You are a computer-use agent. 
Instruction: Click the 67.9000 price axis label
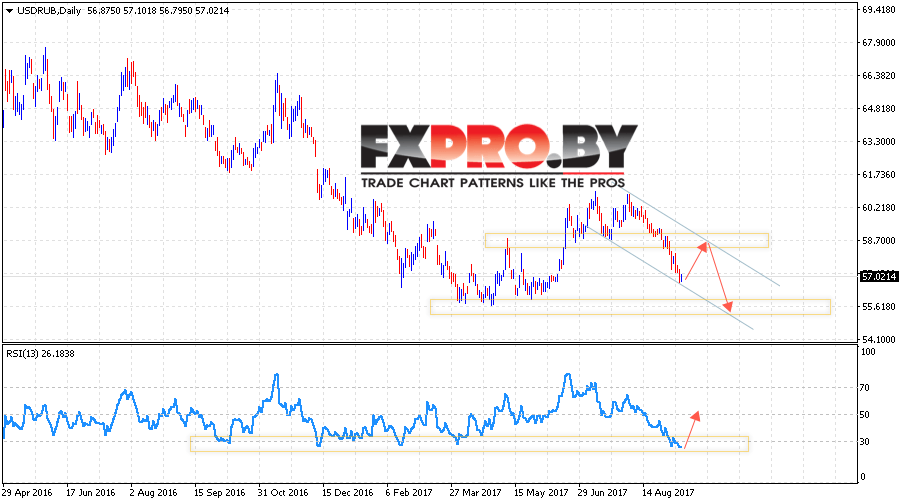point(879,42)
